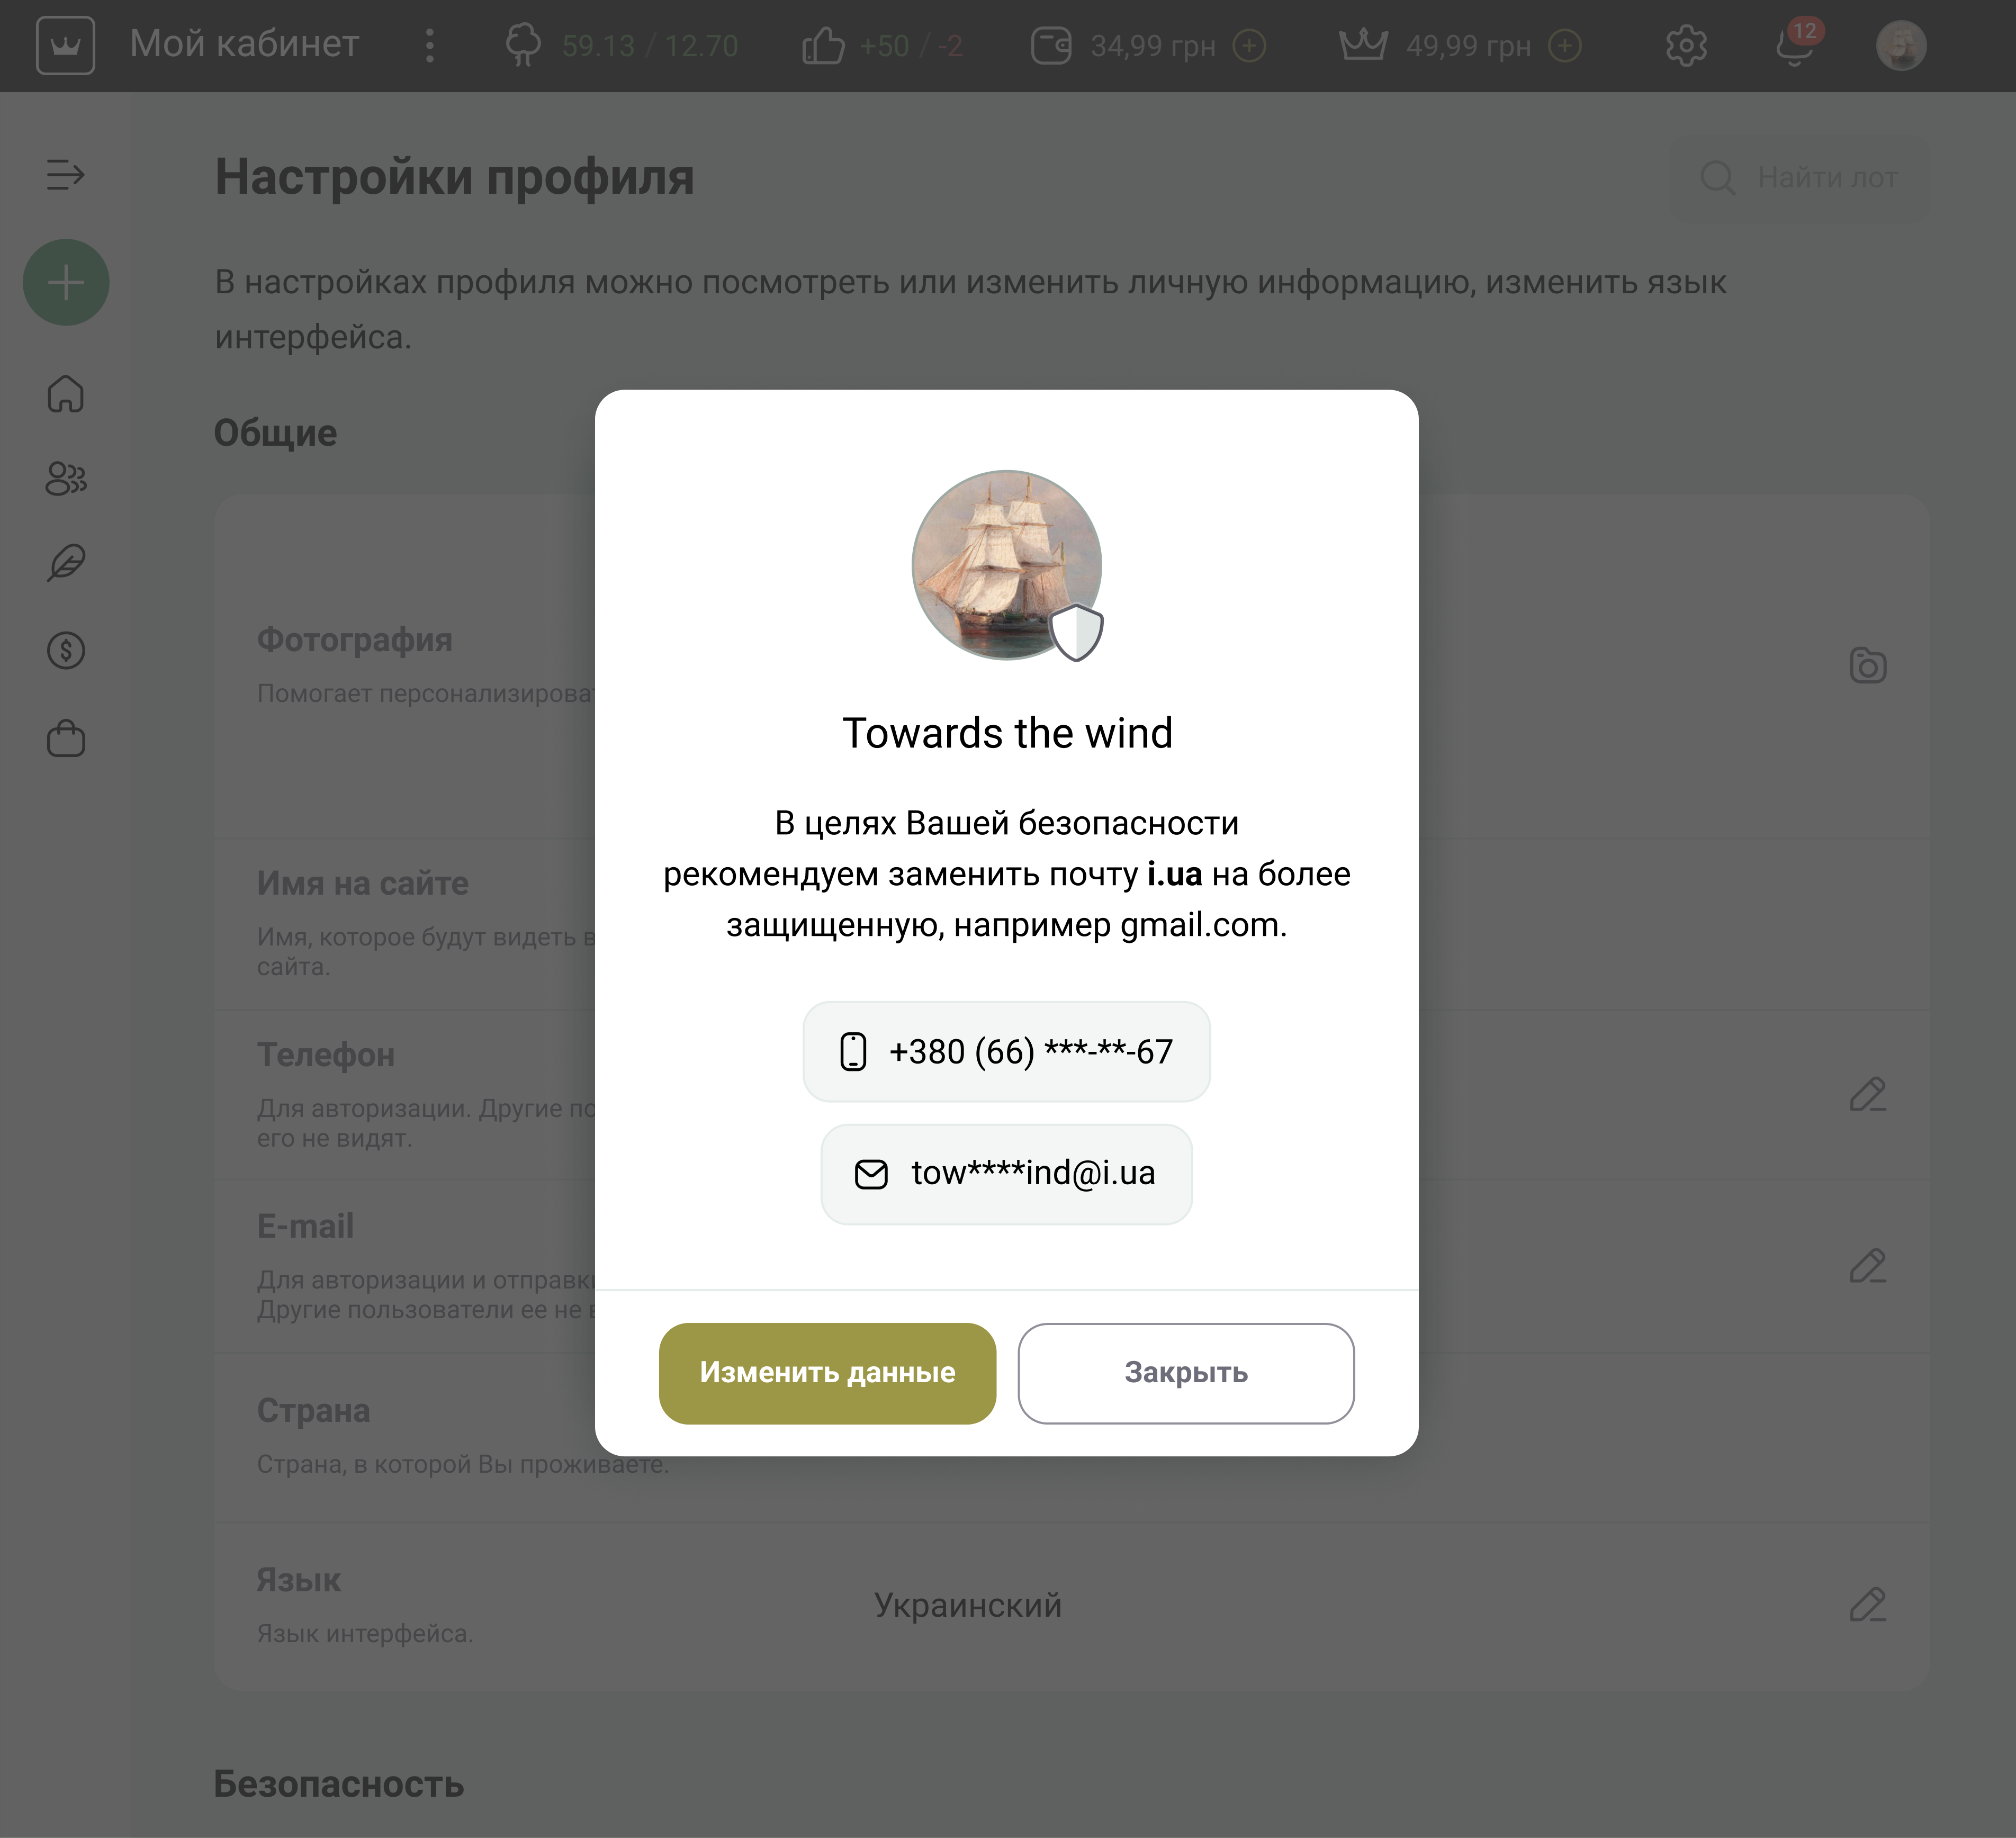Click the 49,99 грн premium balance text
Screen dimensions: 2016x1838
coord(1468,46)
